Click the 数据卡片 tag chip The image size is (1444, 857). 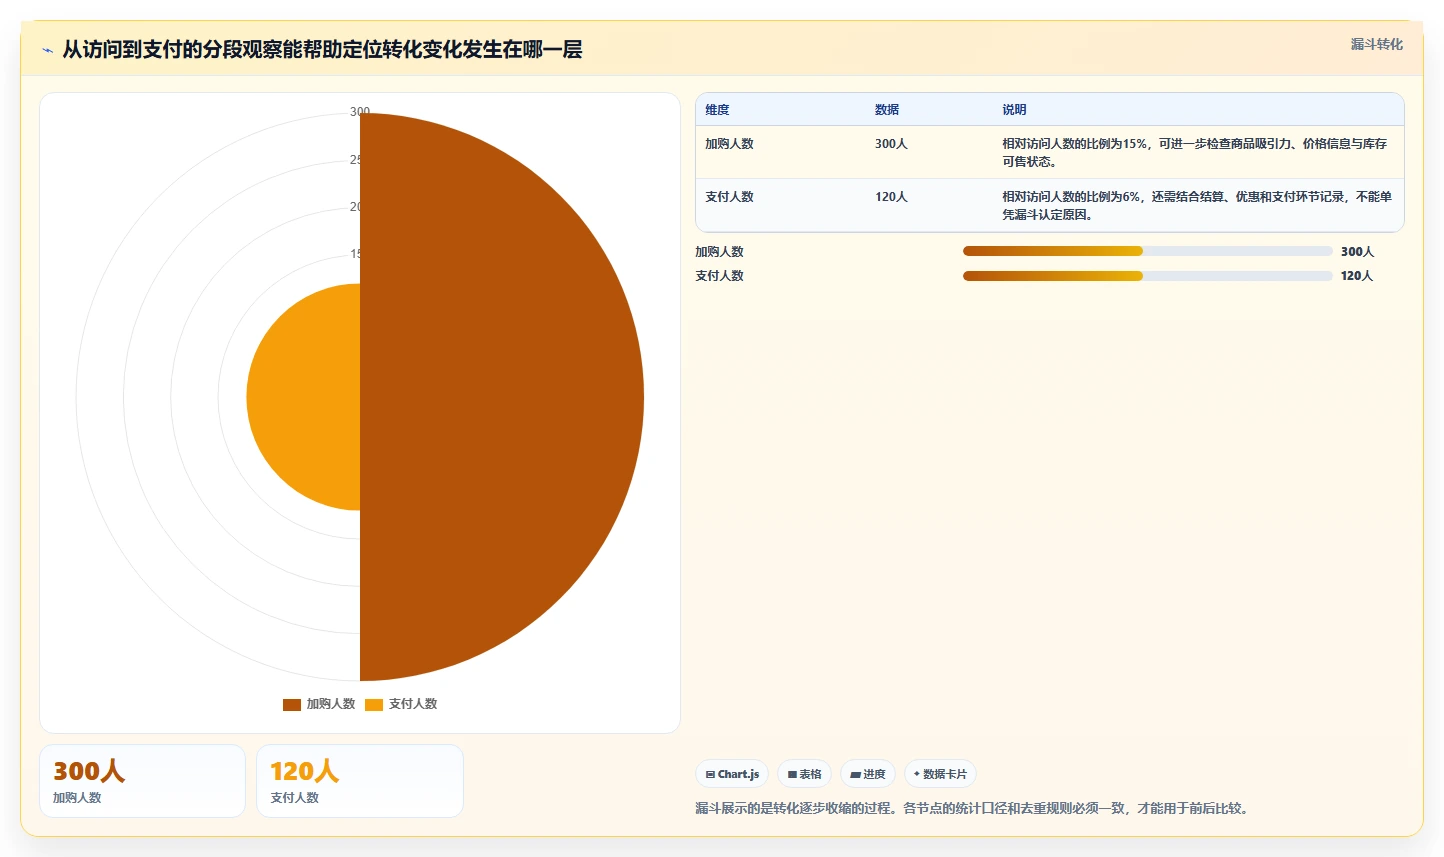(x=940, y=774)
